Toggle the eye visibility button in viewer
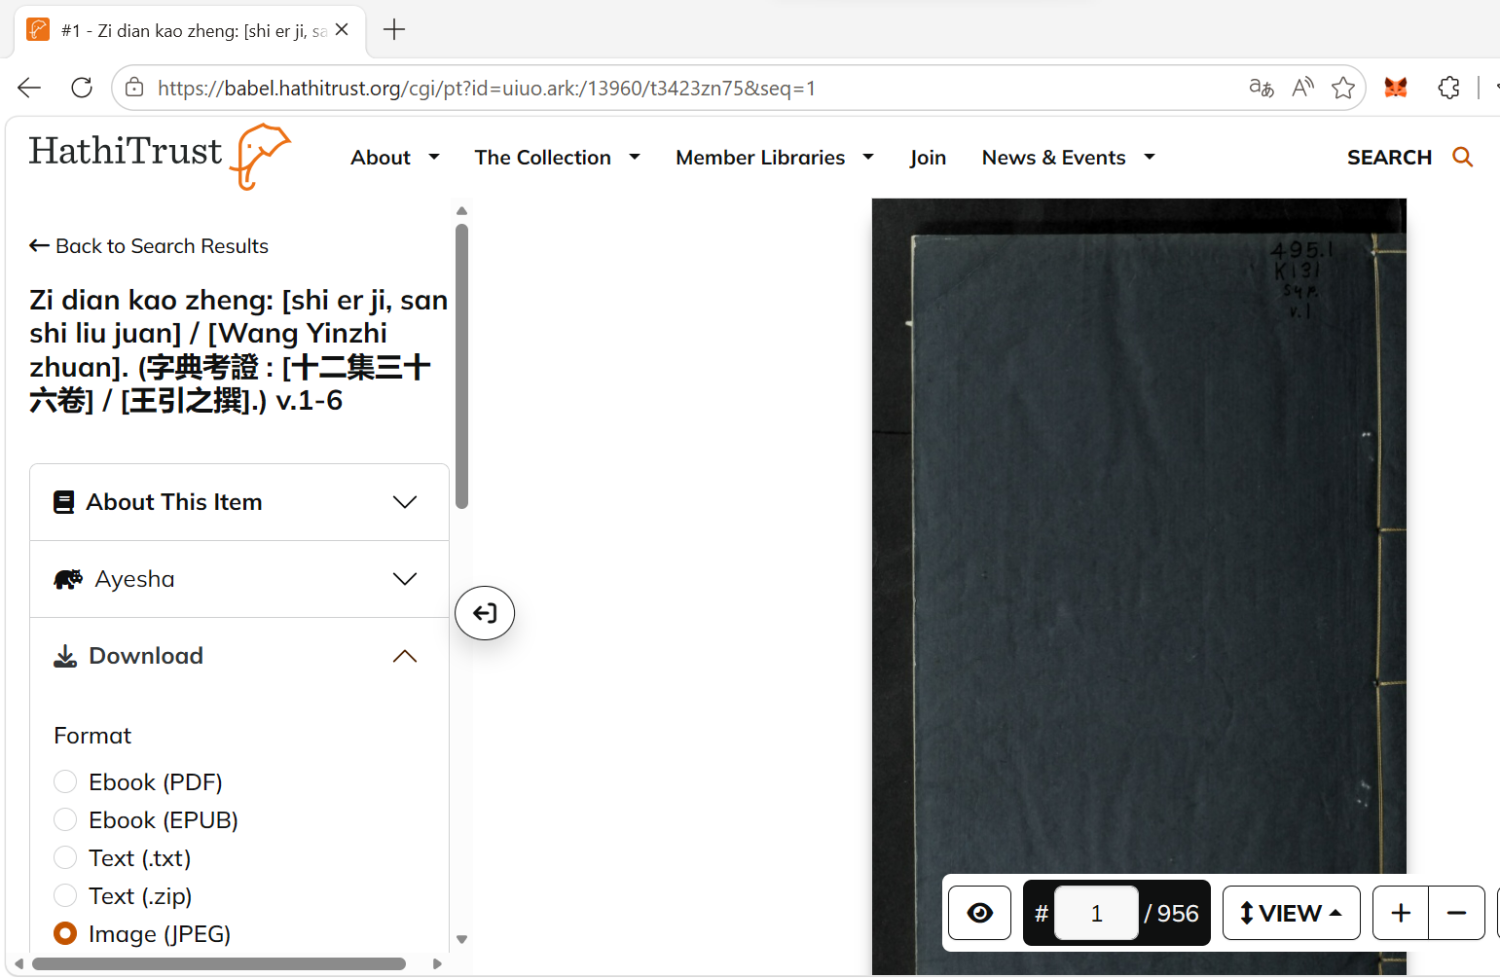The width and height of the screenshot is (1500, 978). click(980, 913)
